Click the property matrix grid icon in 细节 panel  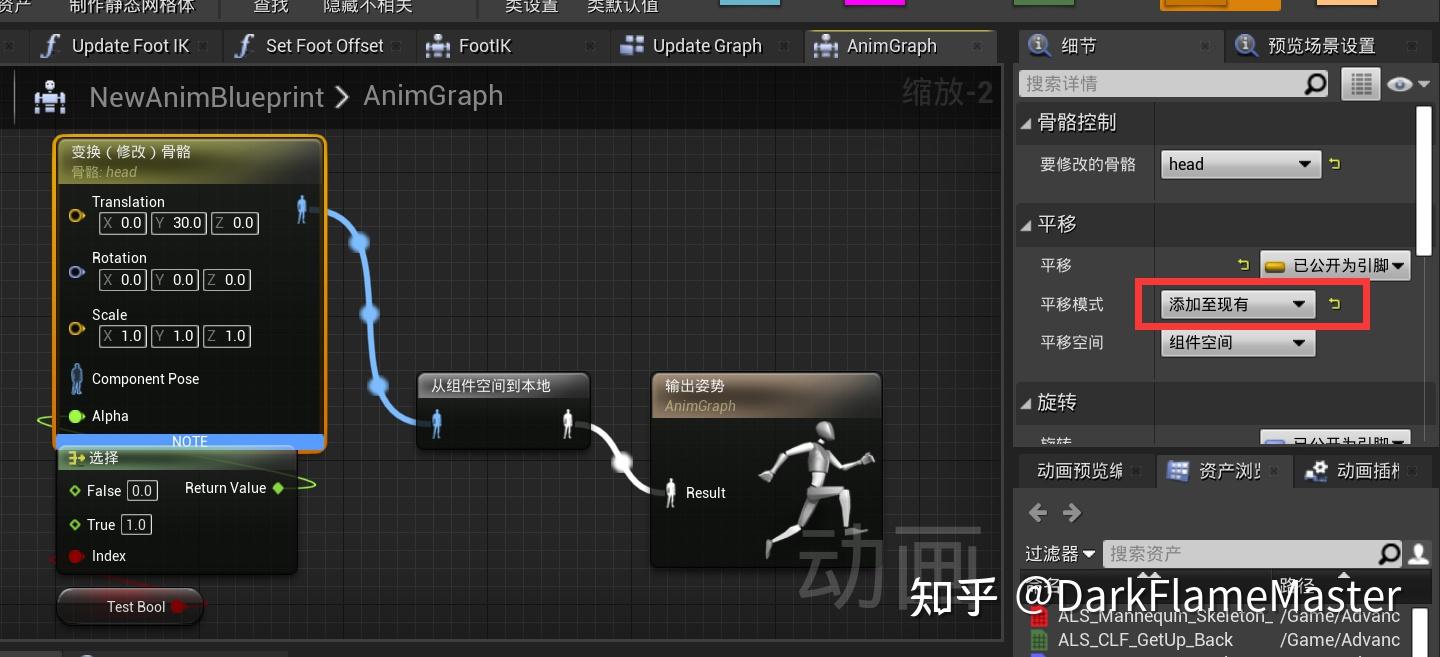point(1360,83)
